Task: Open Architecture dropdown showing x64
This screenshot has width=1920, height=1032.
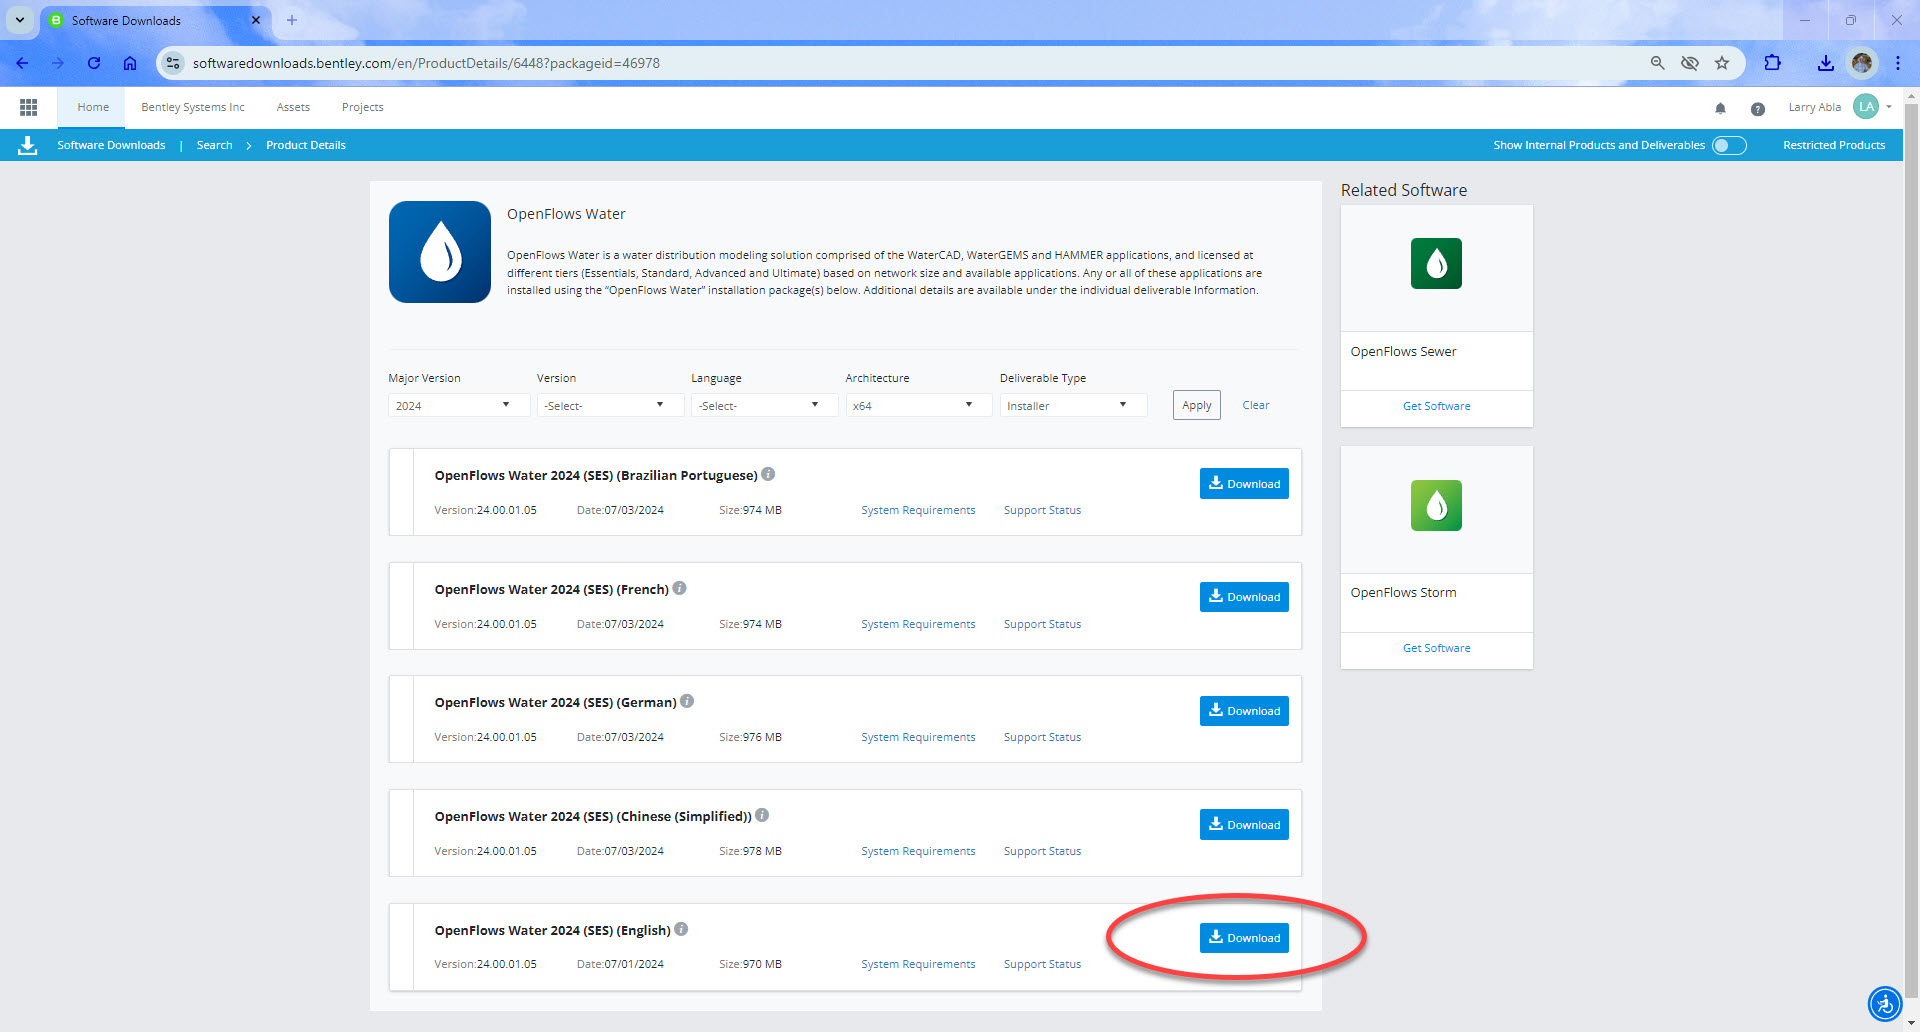Action: 918,405
